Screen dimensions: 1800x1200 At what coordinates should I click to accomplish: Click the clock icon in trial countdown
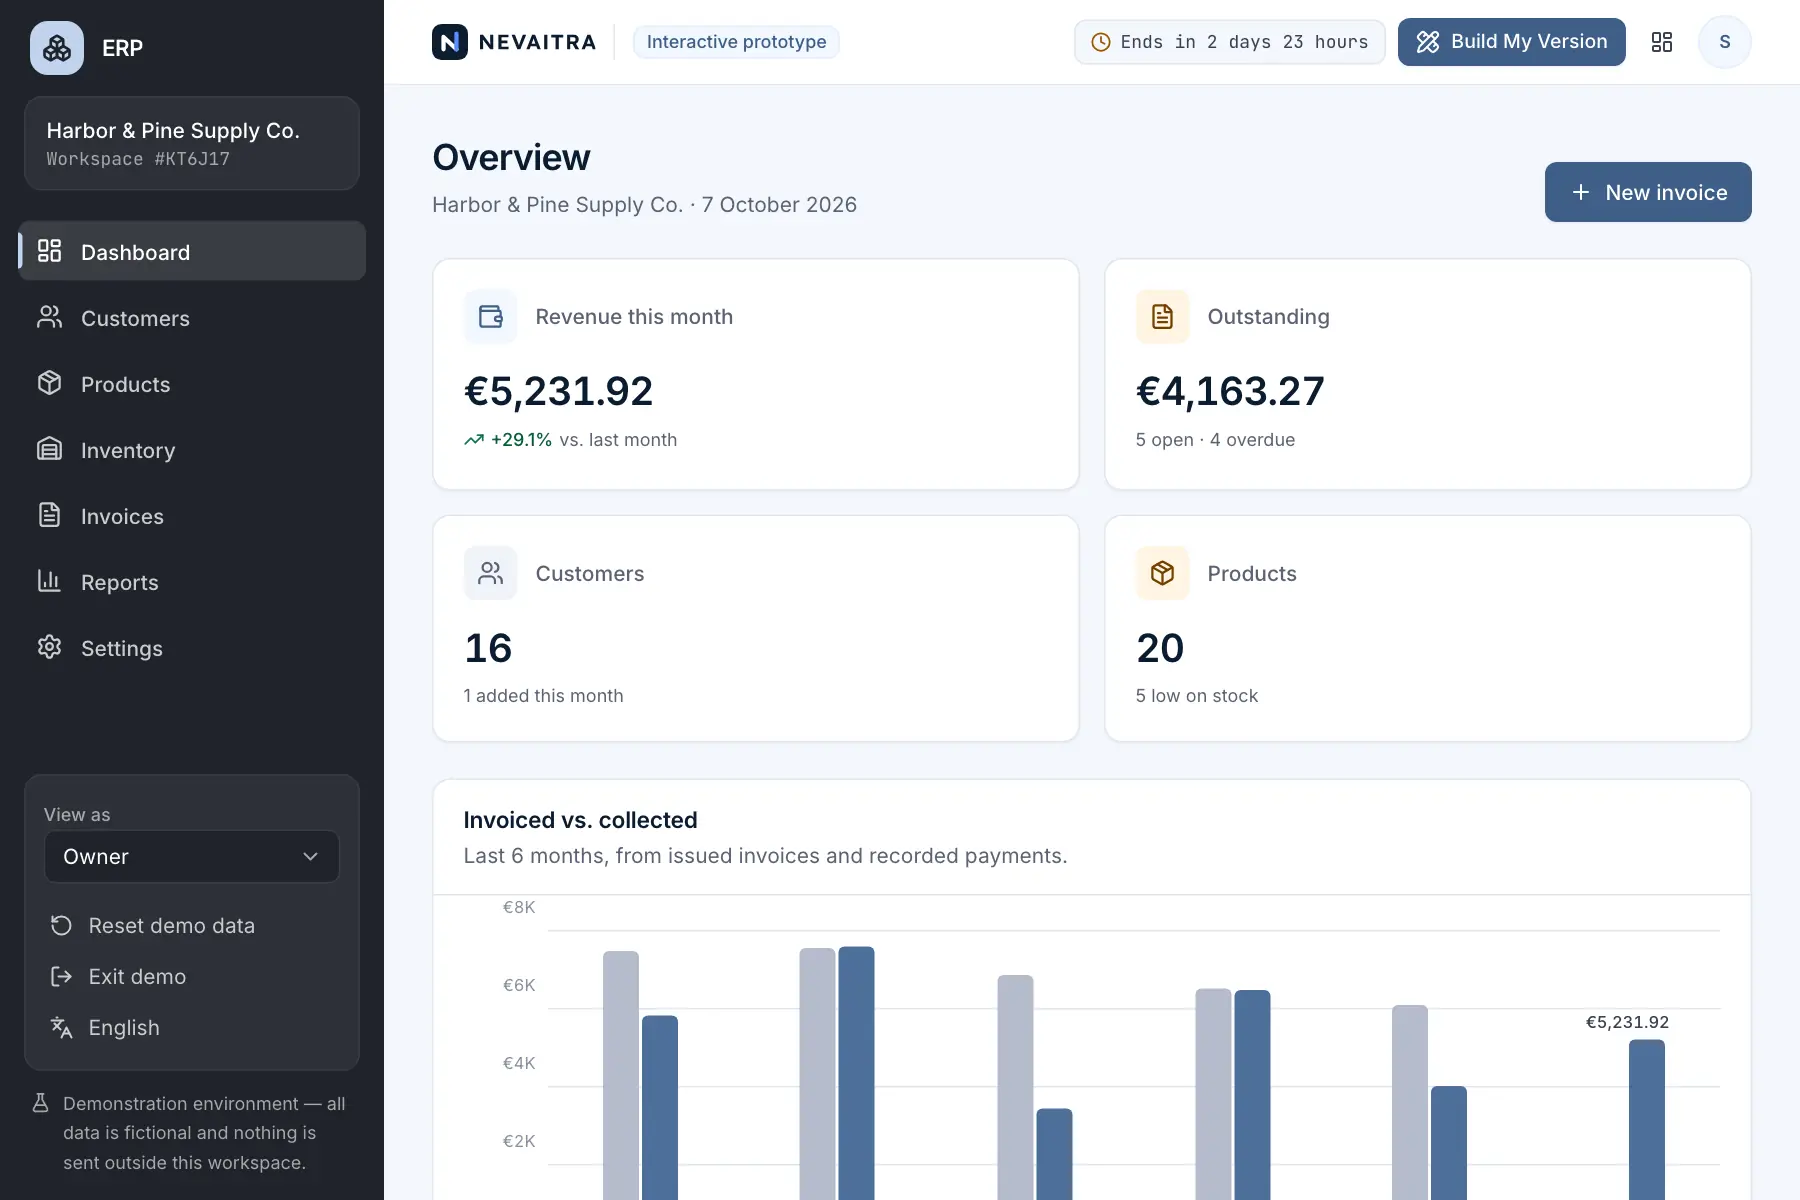click(1101, 42)
